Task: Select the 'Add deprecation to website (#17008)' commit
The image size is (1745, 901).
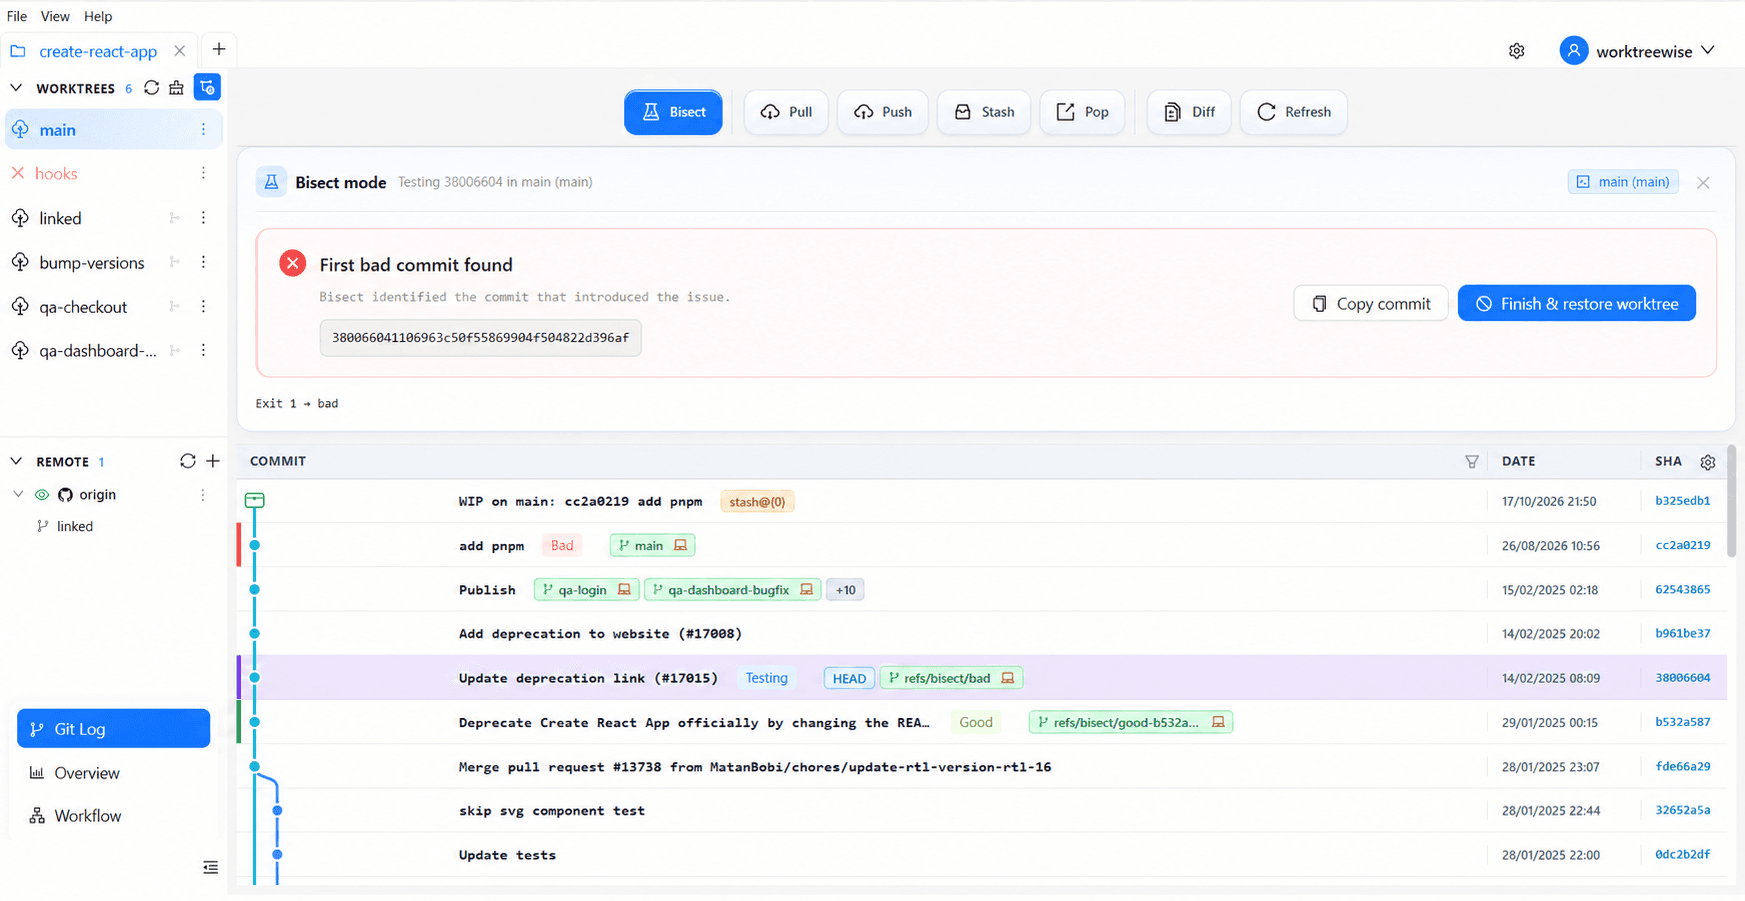Action: [x=982, y=634]
